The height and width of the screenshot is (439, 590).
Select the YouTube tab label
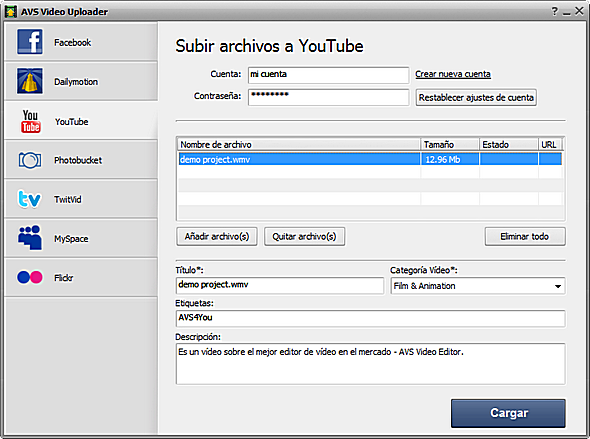pyautogui.click(x=71, y=122)
